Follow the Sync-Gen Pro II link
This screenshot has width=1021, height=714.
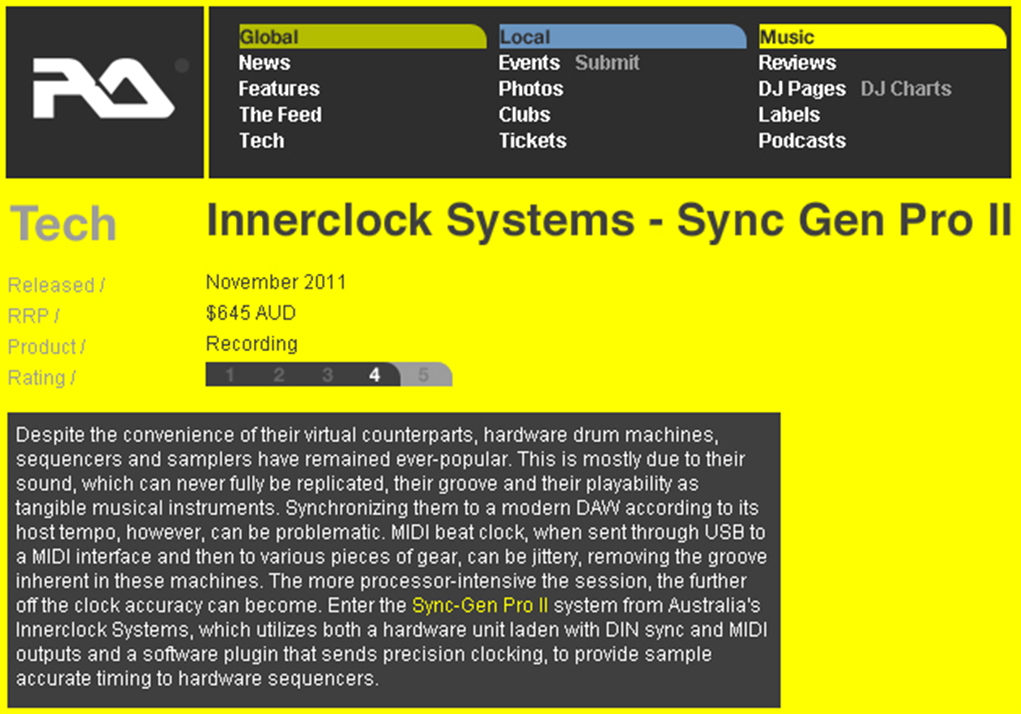click(480, 605)
